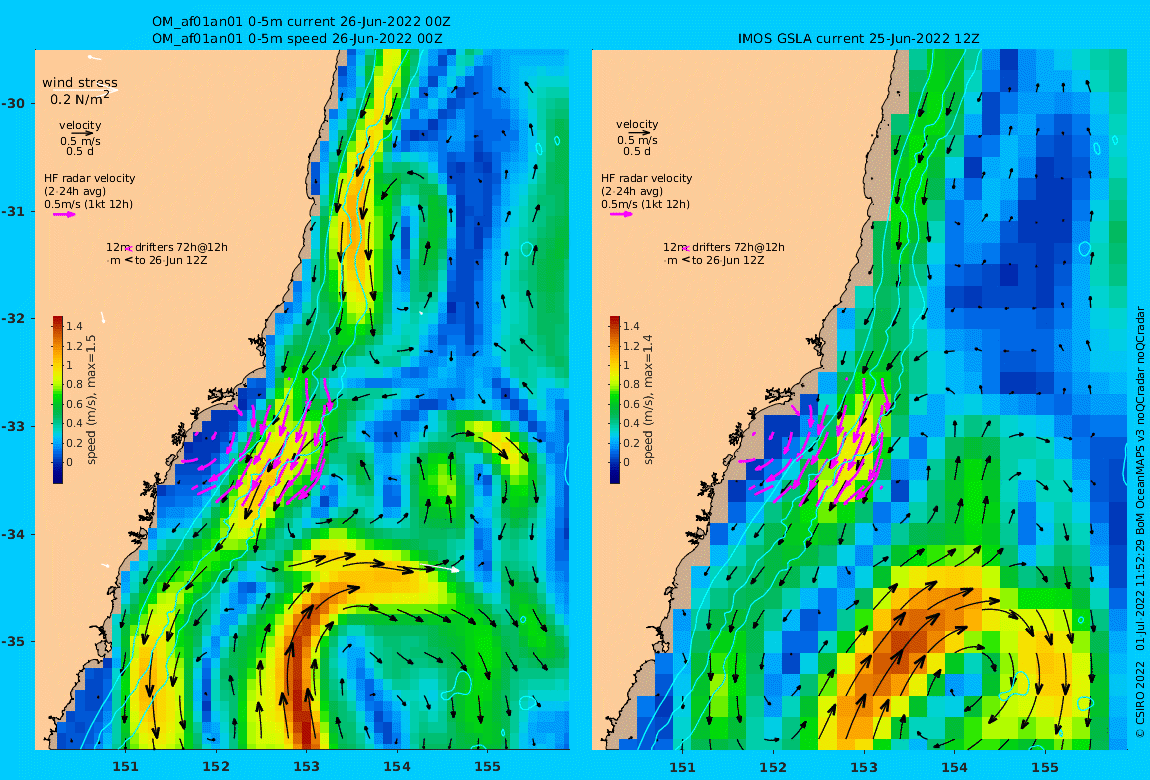Screen dimensions: 1150x780
Task: Click the right map speed colorbar
Action: [615, 400]
